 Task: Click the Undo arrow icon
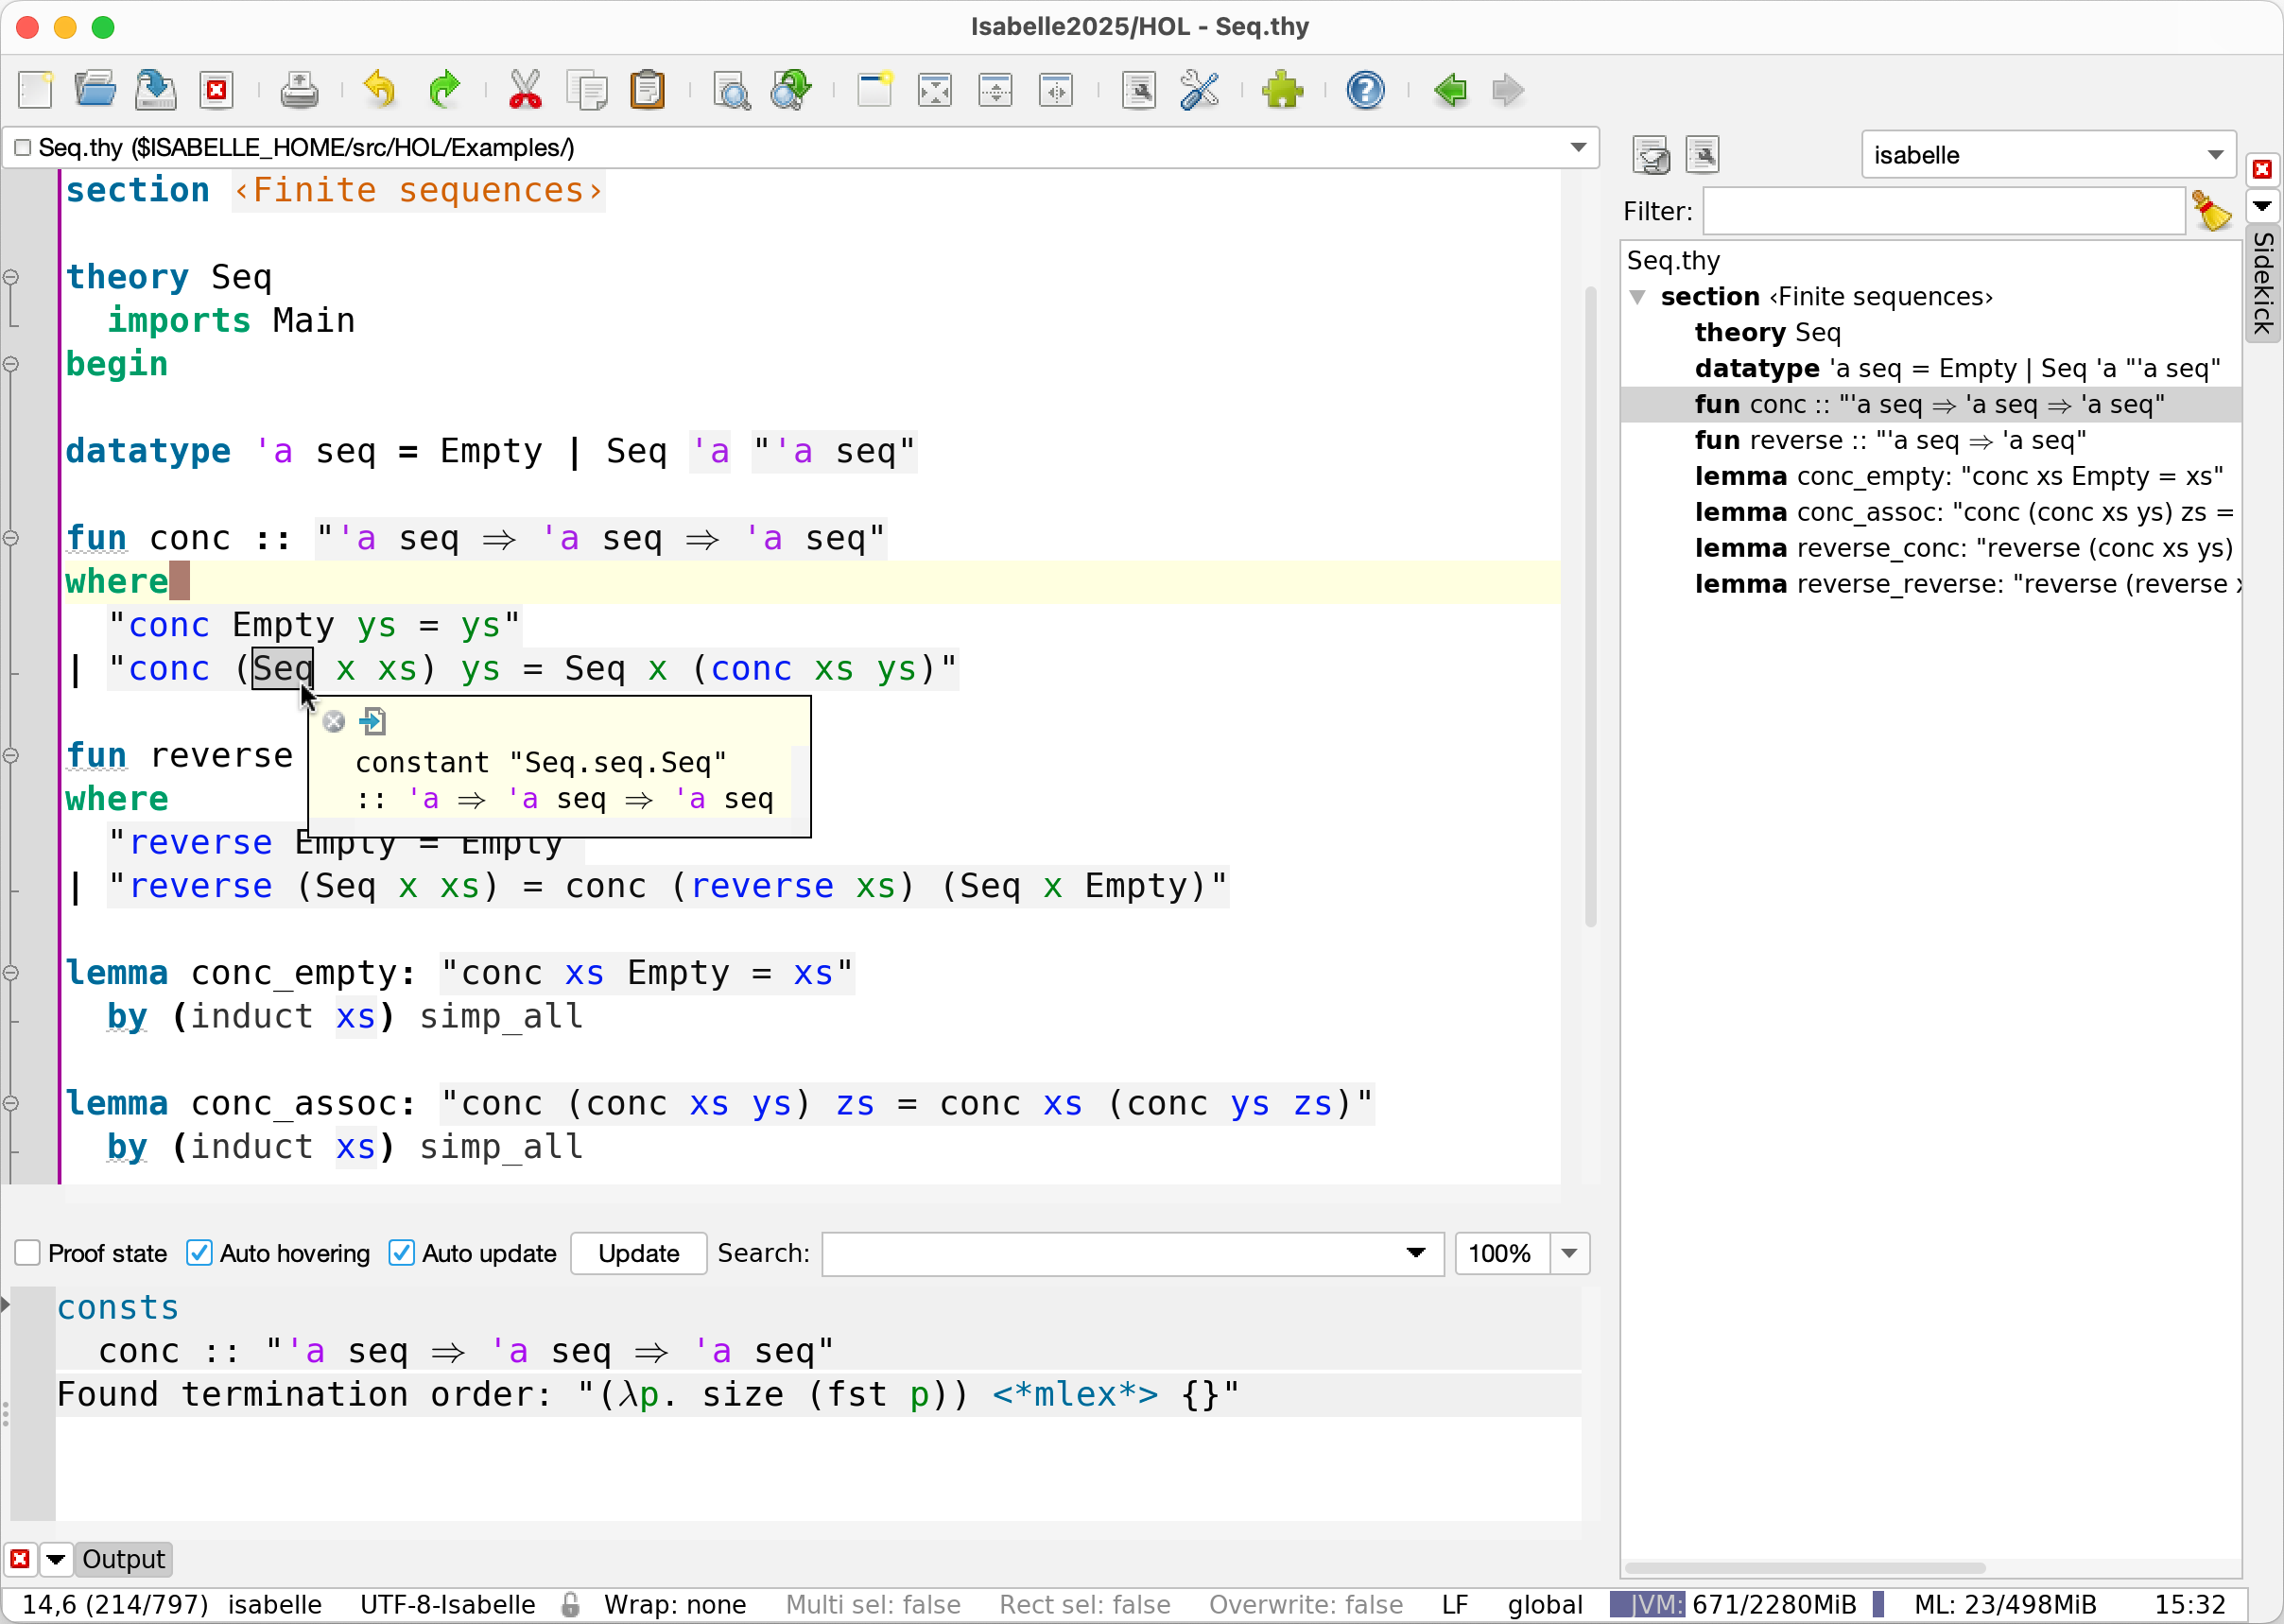[x=380, y=90]
